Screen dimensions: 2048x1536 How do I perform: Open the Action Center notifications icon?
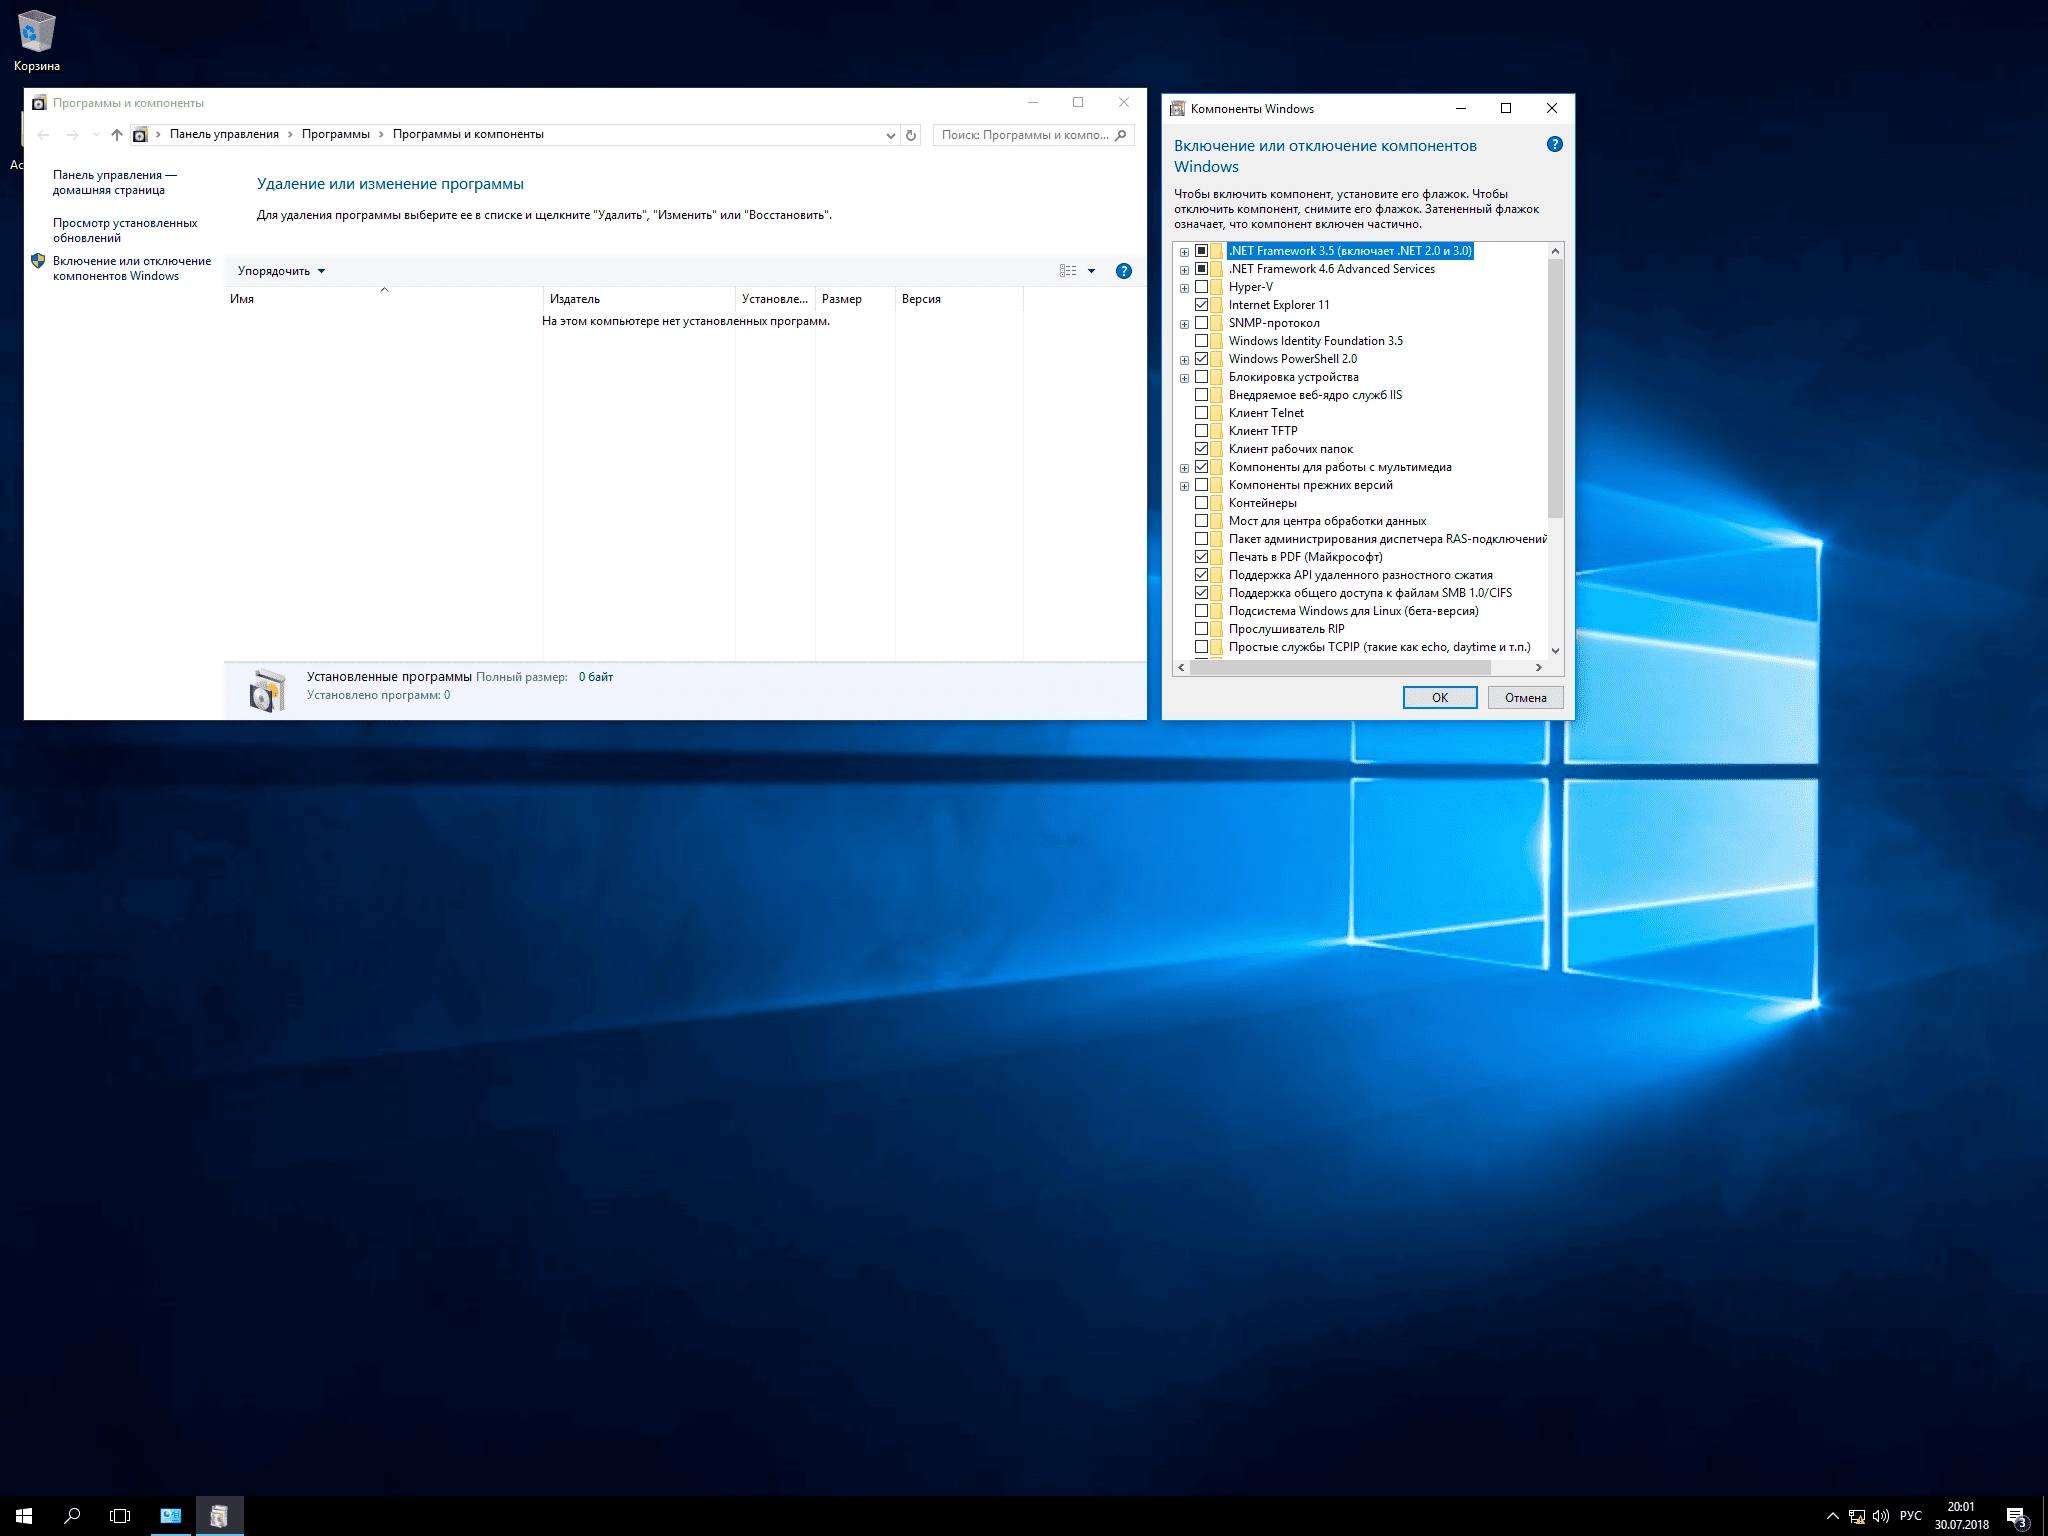(x=2017, y=1516)
